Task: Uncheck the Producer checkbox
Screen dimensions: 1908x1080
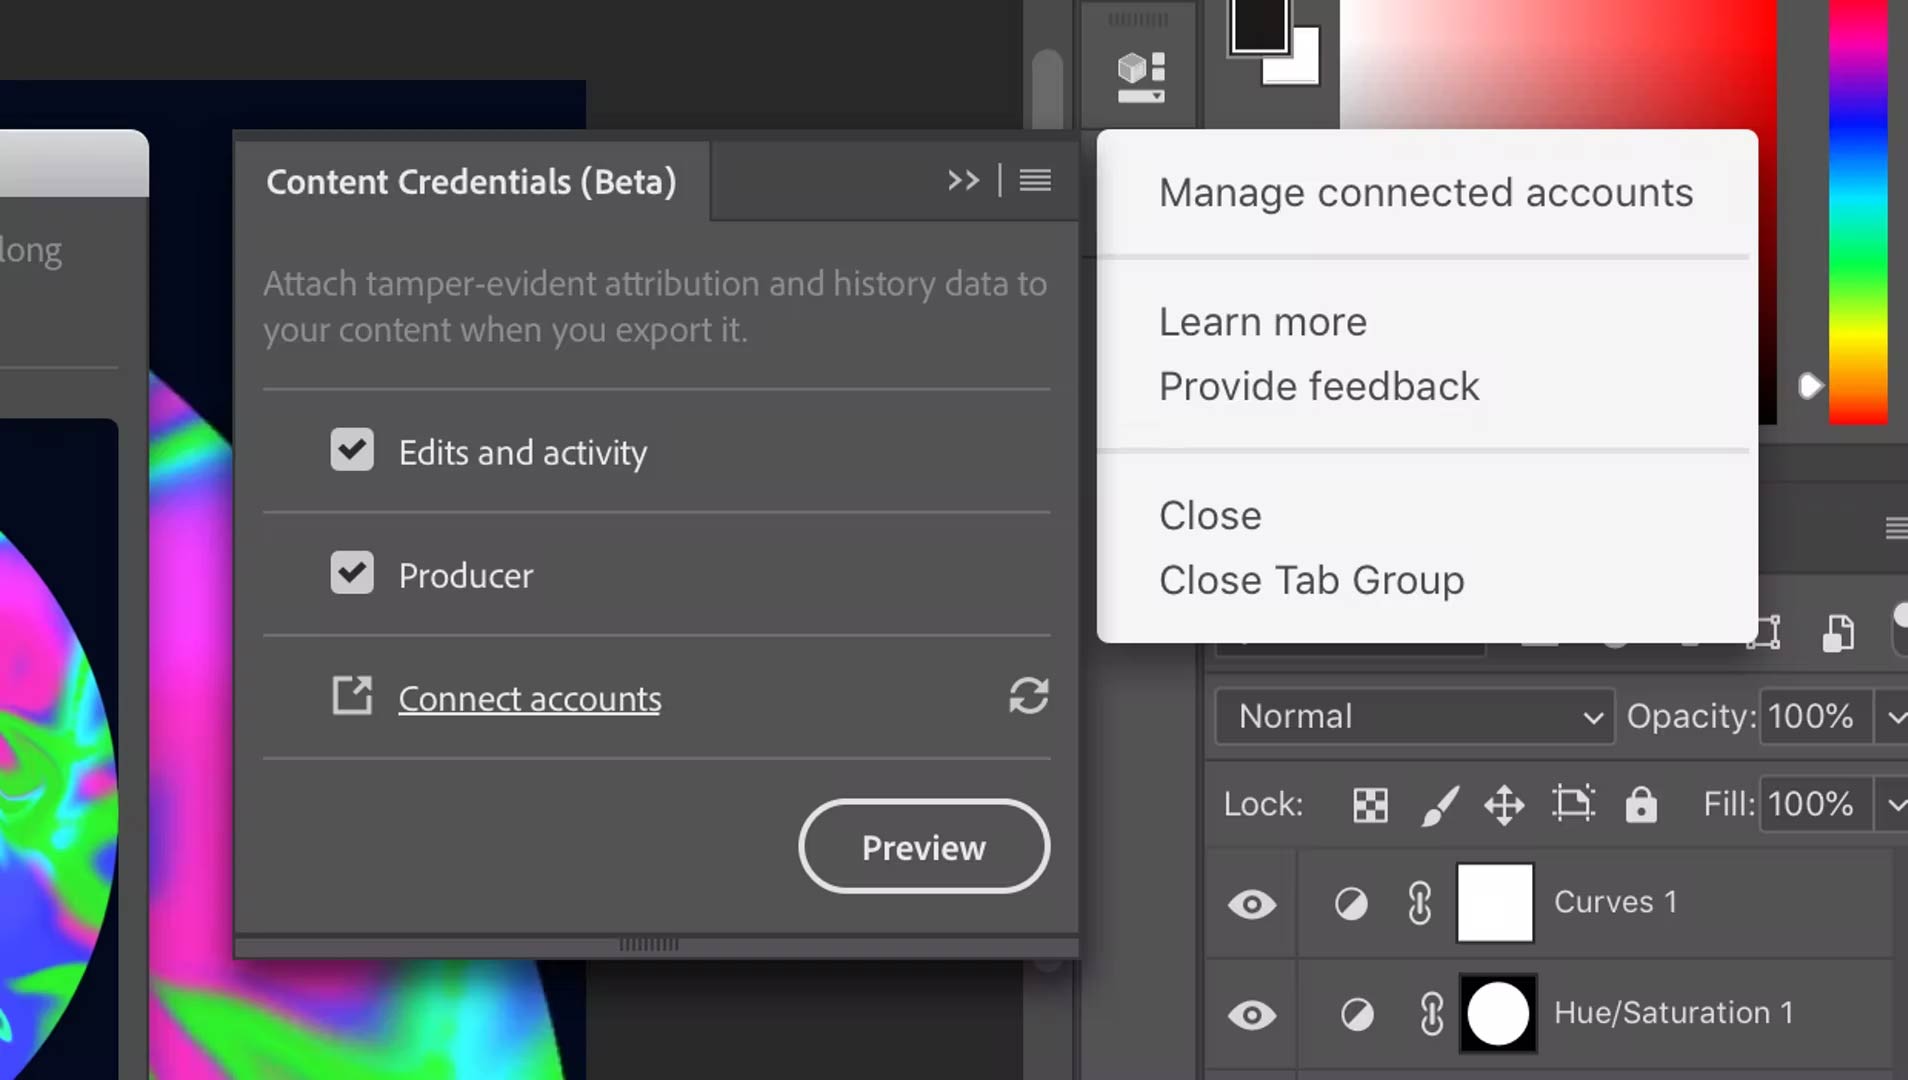Action: pyautogui.click(x=351, y=573)
